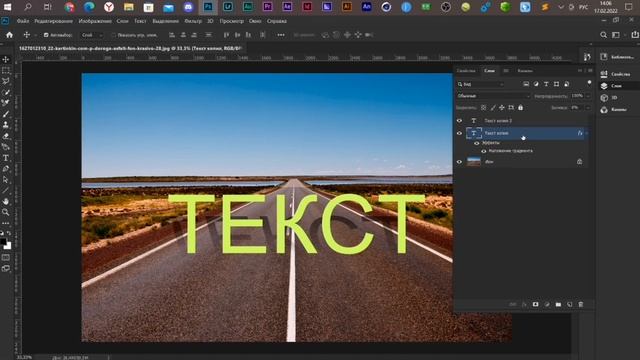Screen dimensions: 640x360
Task: Open After Effects from the taskbar
Action: coord(287,7)
